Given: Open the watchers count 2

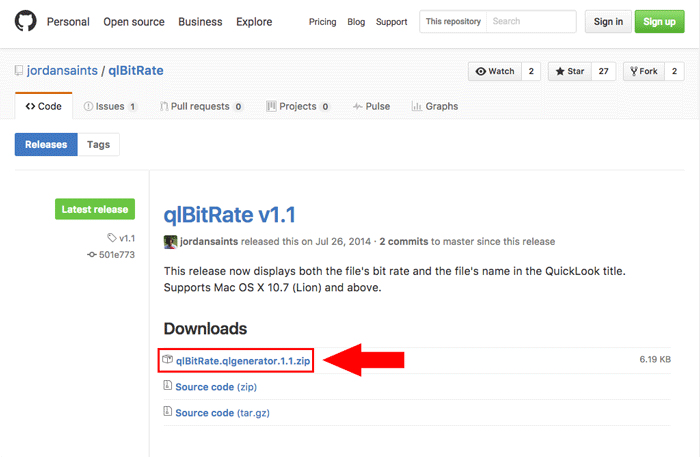Looking at the screenshot, I should pyautogui.click(x=531, y=71).
